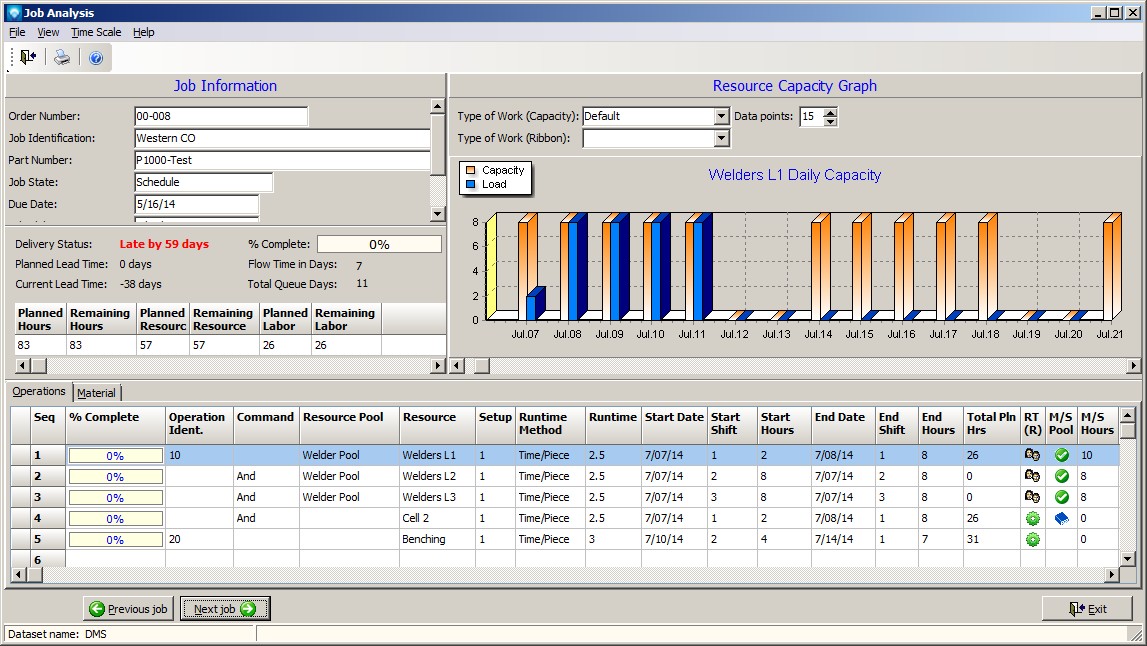Expand Type of Work (Capacity) dropdown
The height and width of the screenshot is (646, 1147).
721,116
